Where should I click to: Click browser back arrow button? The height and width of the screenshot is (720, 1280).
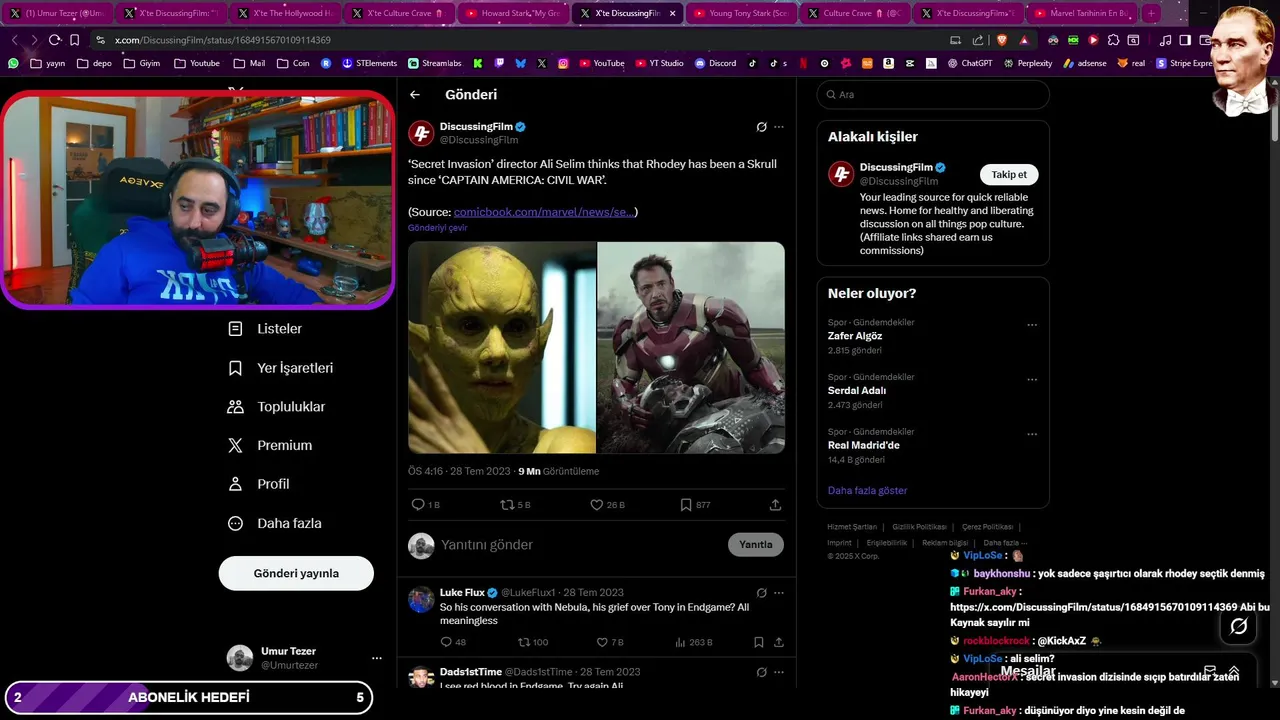[x=14, y=40]
